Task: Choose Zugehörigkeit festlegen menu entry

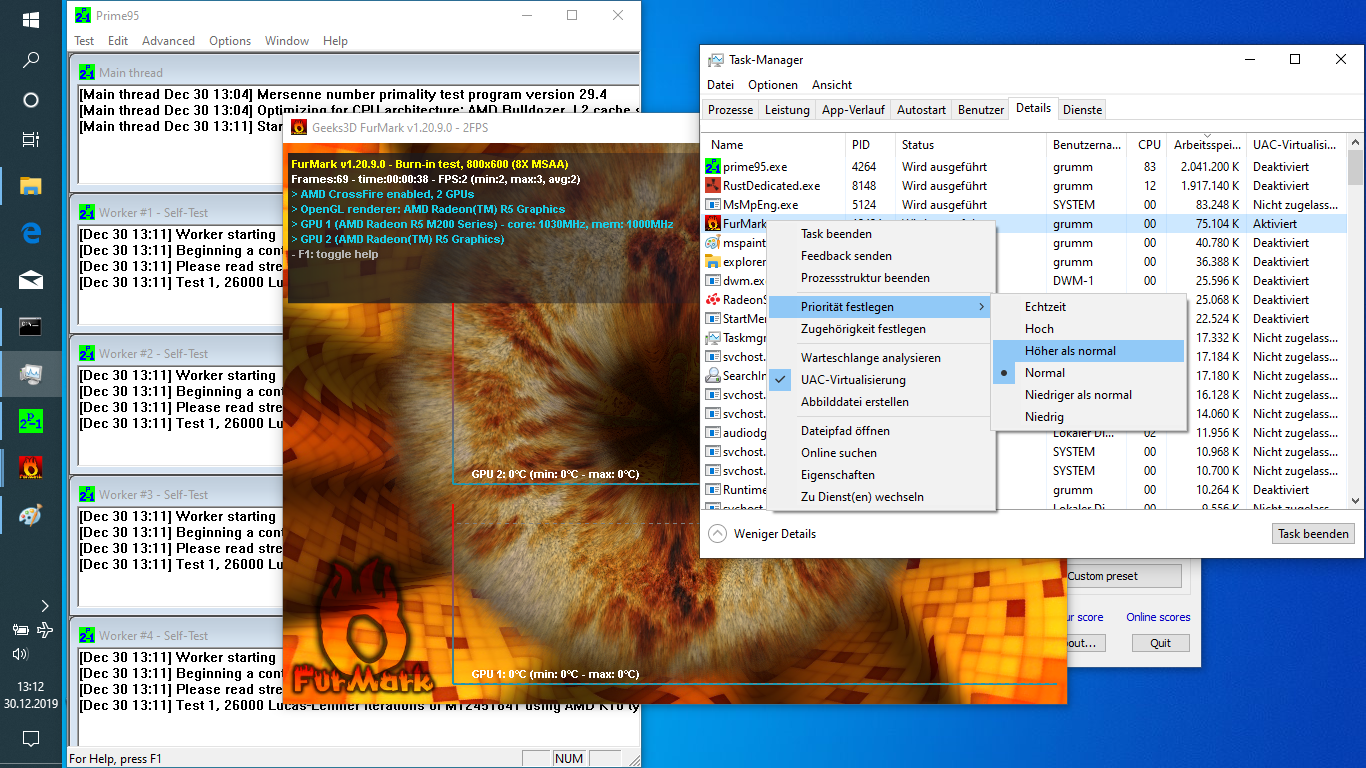Action: pyautogui.click(x=881, y=329)
